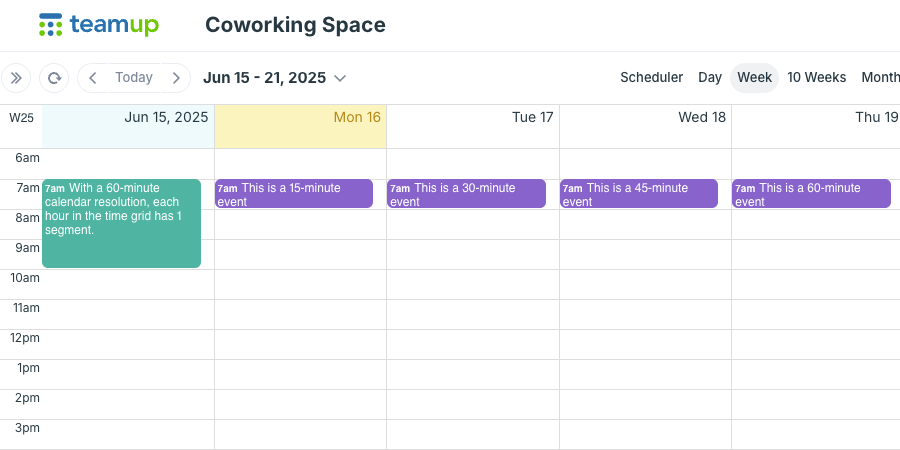
Task: Go to previous week arrow
Action: click(x=92, y=78)
